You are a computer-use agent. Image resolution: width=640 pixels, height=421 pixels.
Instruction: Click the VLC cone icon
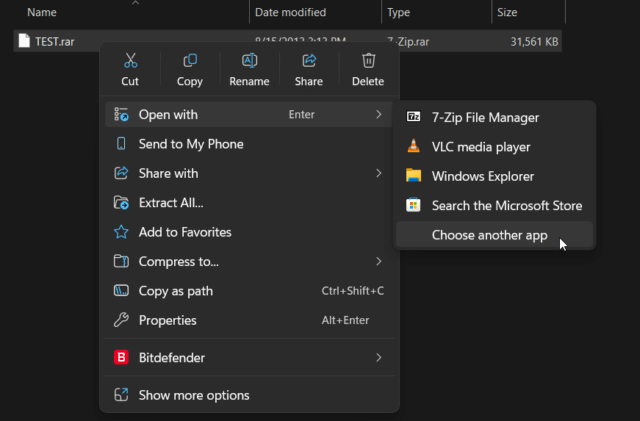413,146
